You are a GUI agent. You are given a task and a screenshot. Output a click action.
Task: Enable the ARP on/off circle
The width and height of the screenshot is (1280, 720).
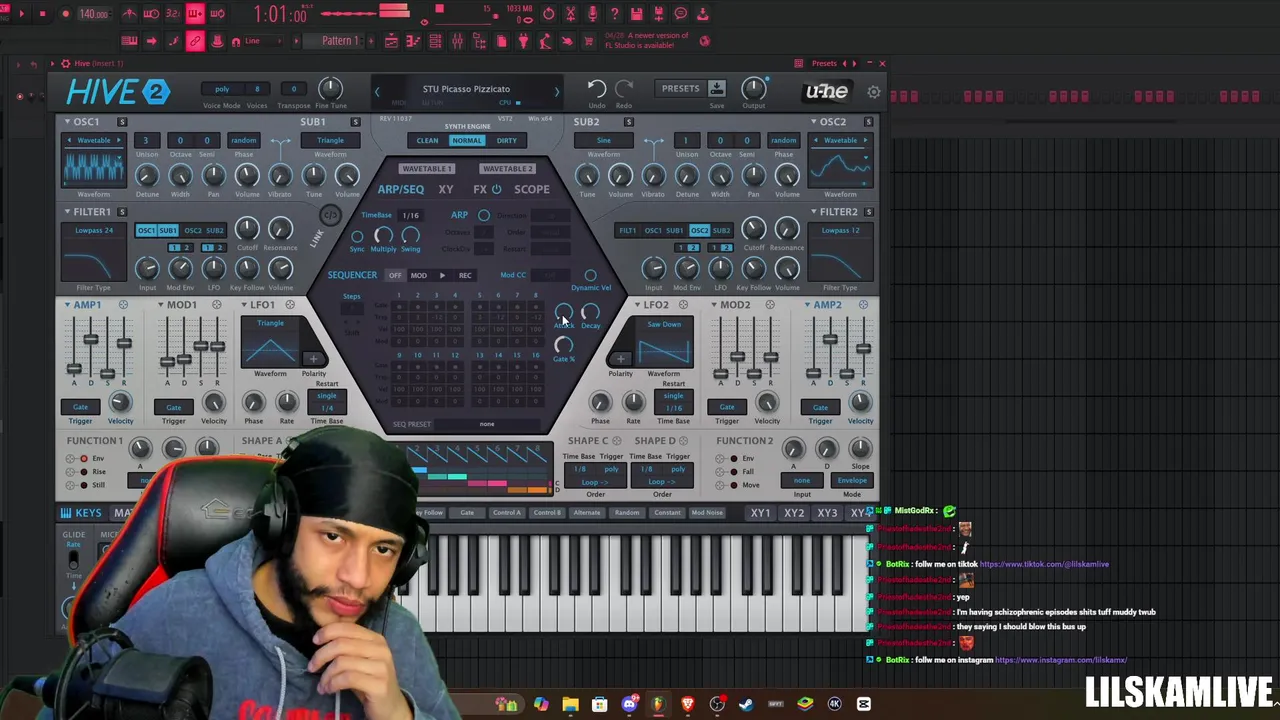484,215
